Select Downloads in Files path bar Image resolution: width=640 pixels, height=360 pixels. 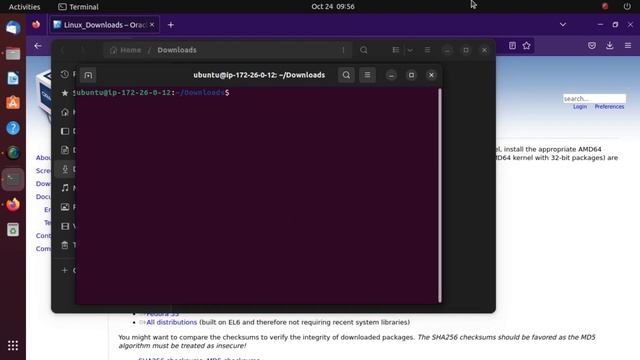coord(177,50)
